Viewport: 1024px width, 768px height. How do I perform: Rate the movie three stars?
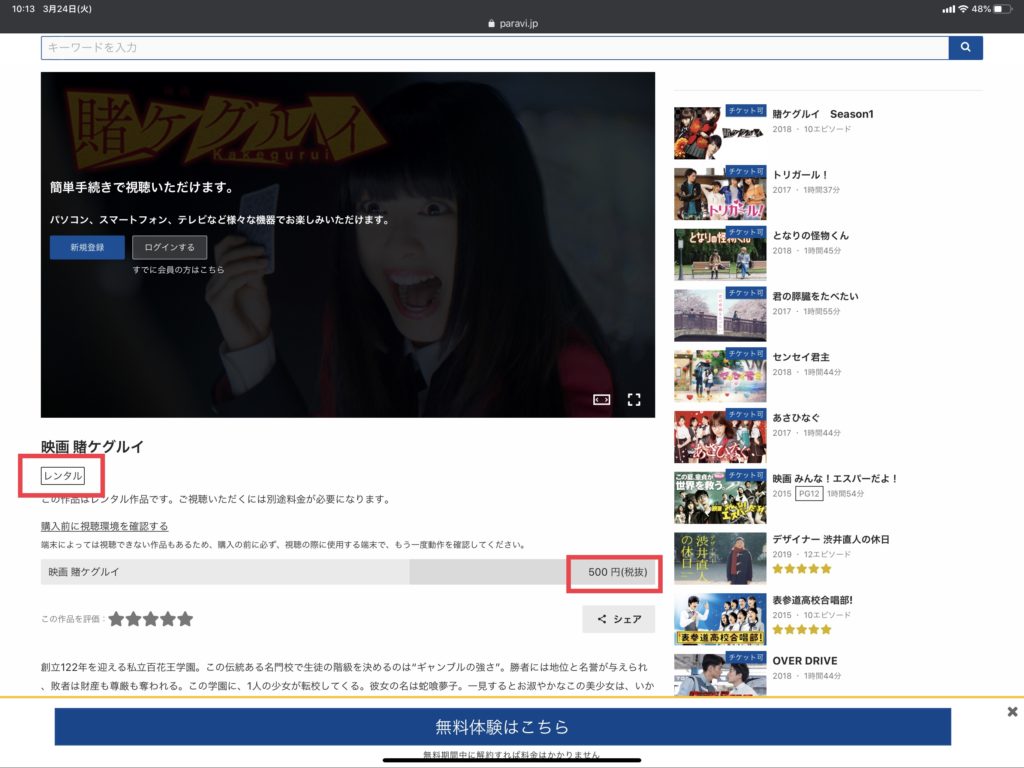151,619
